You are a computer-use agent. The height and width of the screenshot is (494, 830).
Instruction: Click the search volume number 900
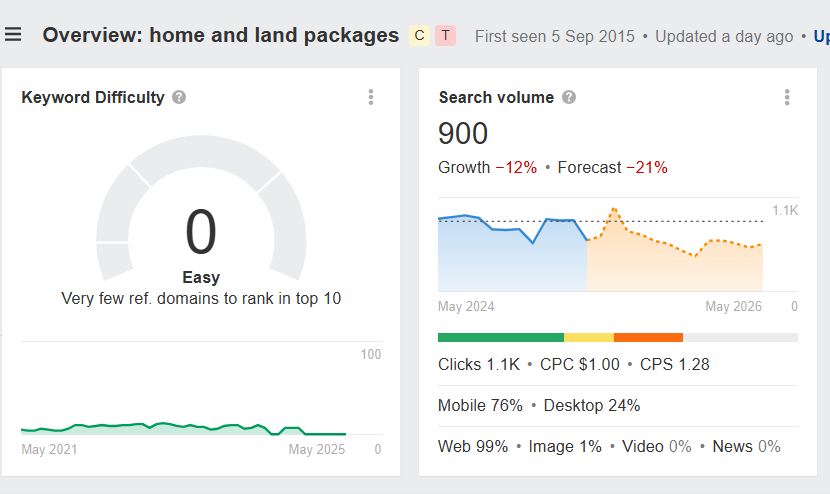pyautogui.click(x=463, y=133)
